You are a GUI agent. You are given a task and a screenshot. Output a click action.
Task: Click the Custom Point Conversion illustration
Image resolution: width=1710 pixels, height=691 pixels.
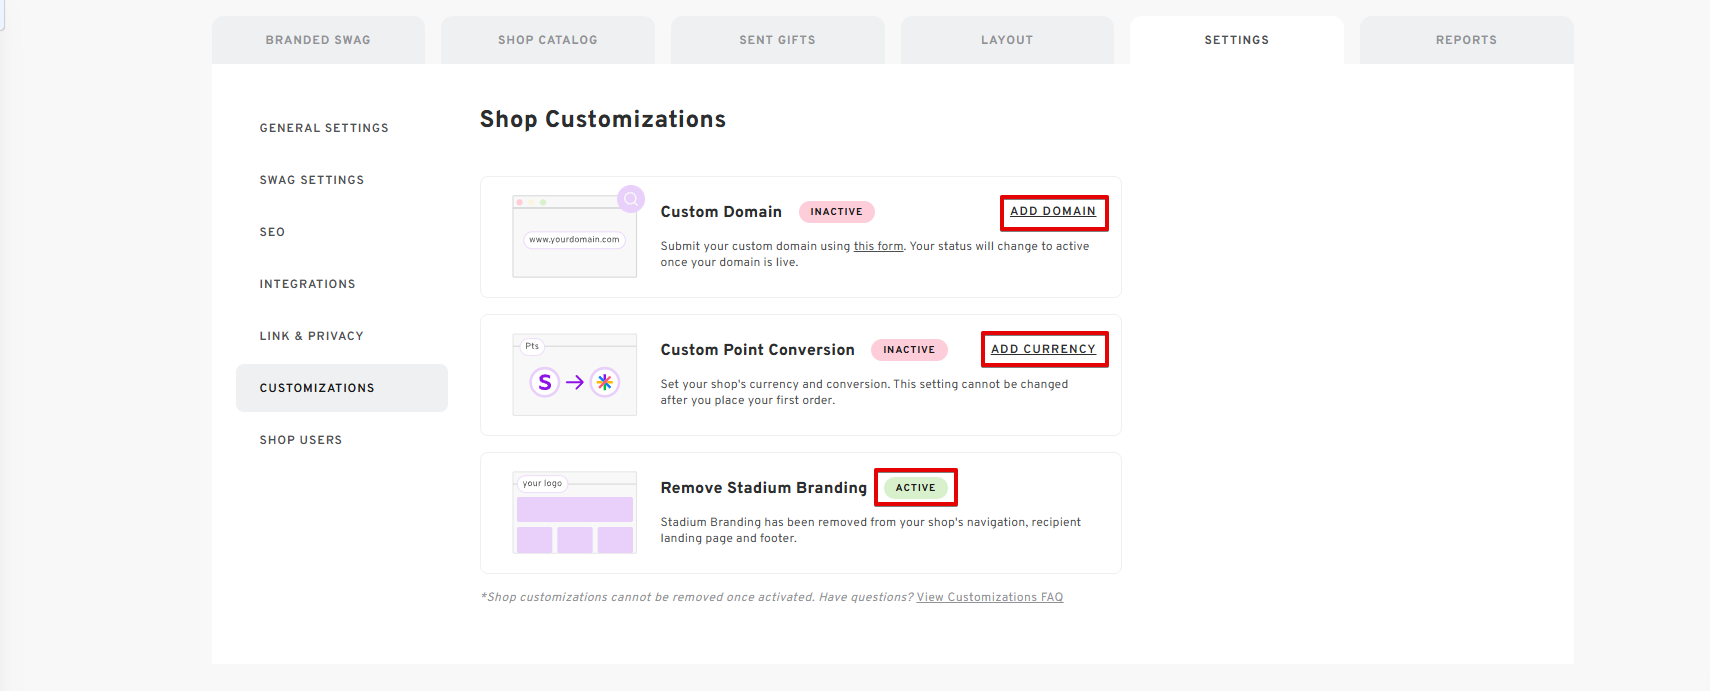click(574, 375)
